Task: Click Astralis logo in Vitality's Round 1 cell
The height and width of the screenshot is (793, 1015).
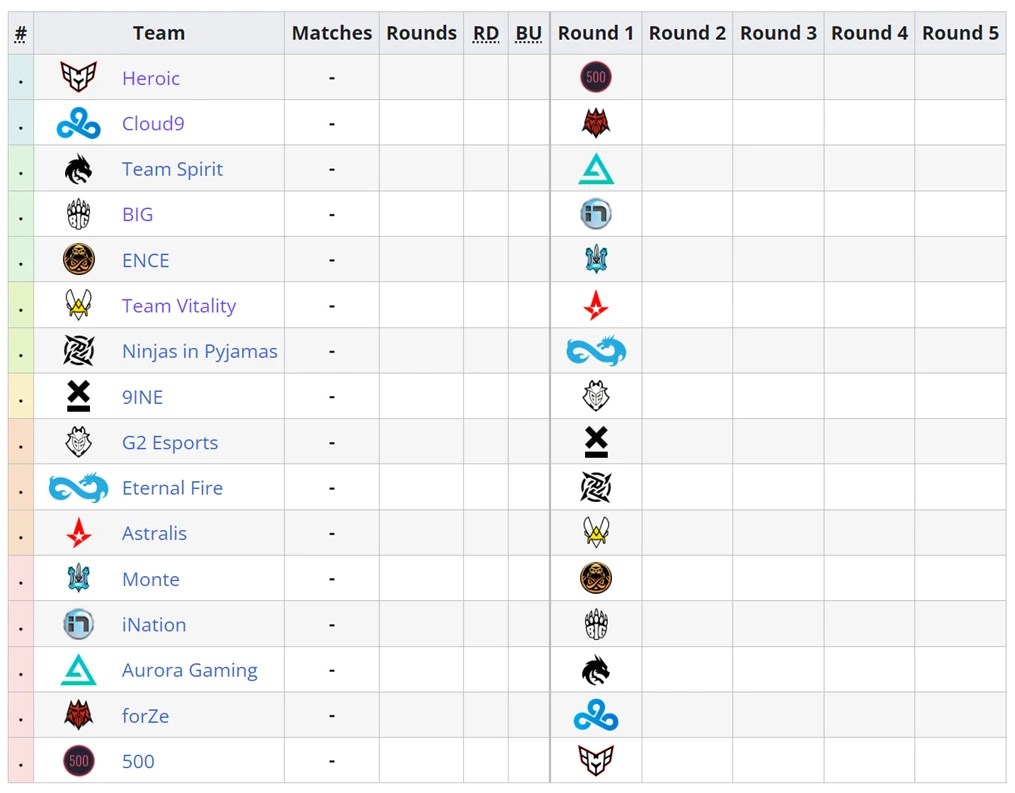Action: pos(596,306)
